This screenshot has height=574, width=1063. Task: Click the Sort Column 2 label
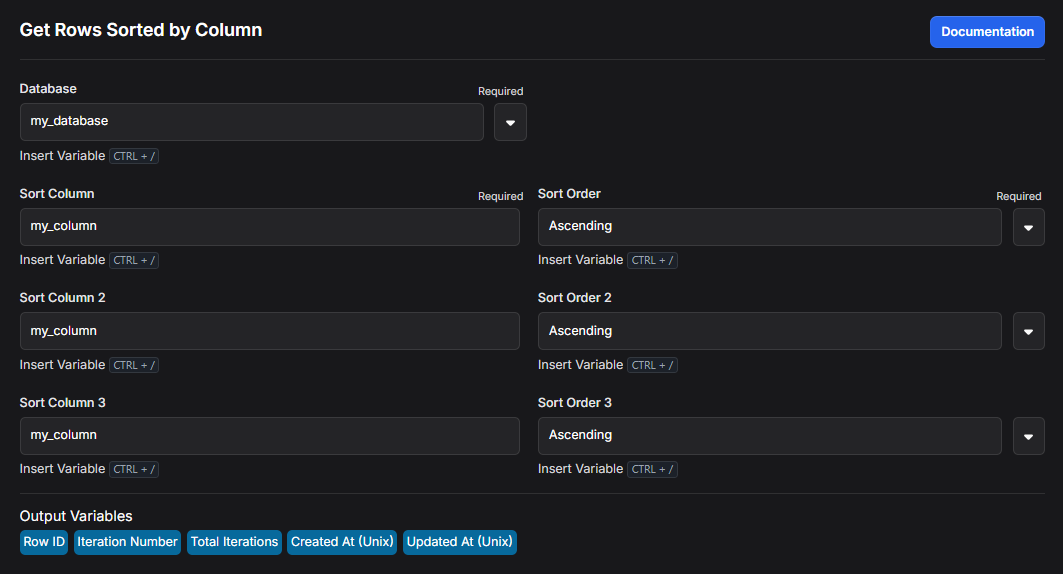click(x=62, y=298)
